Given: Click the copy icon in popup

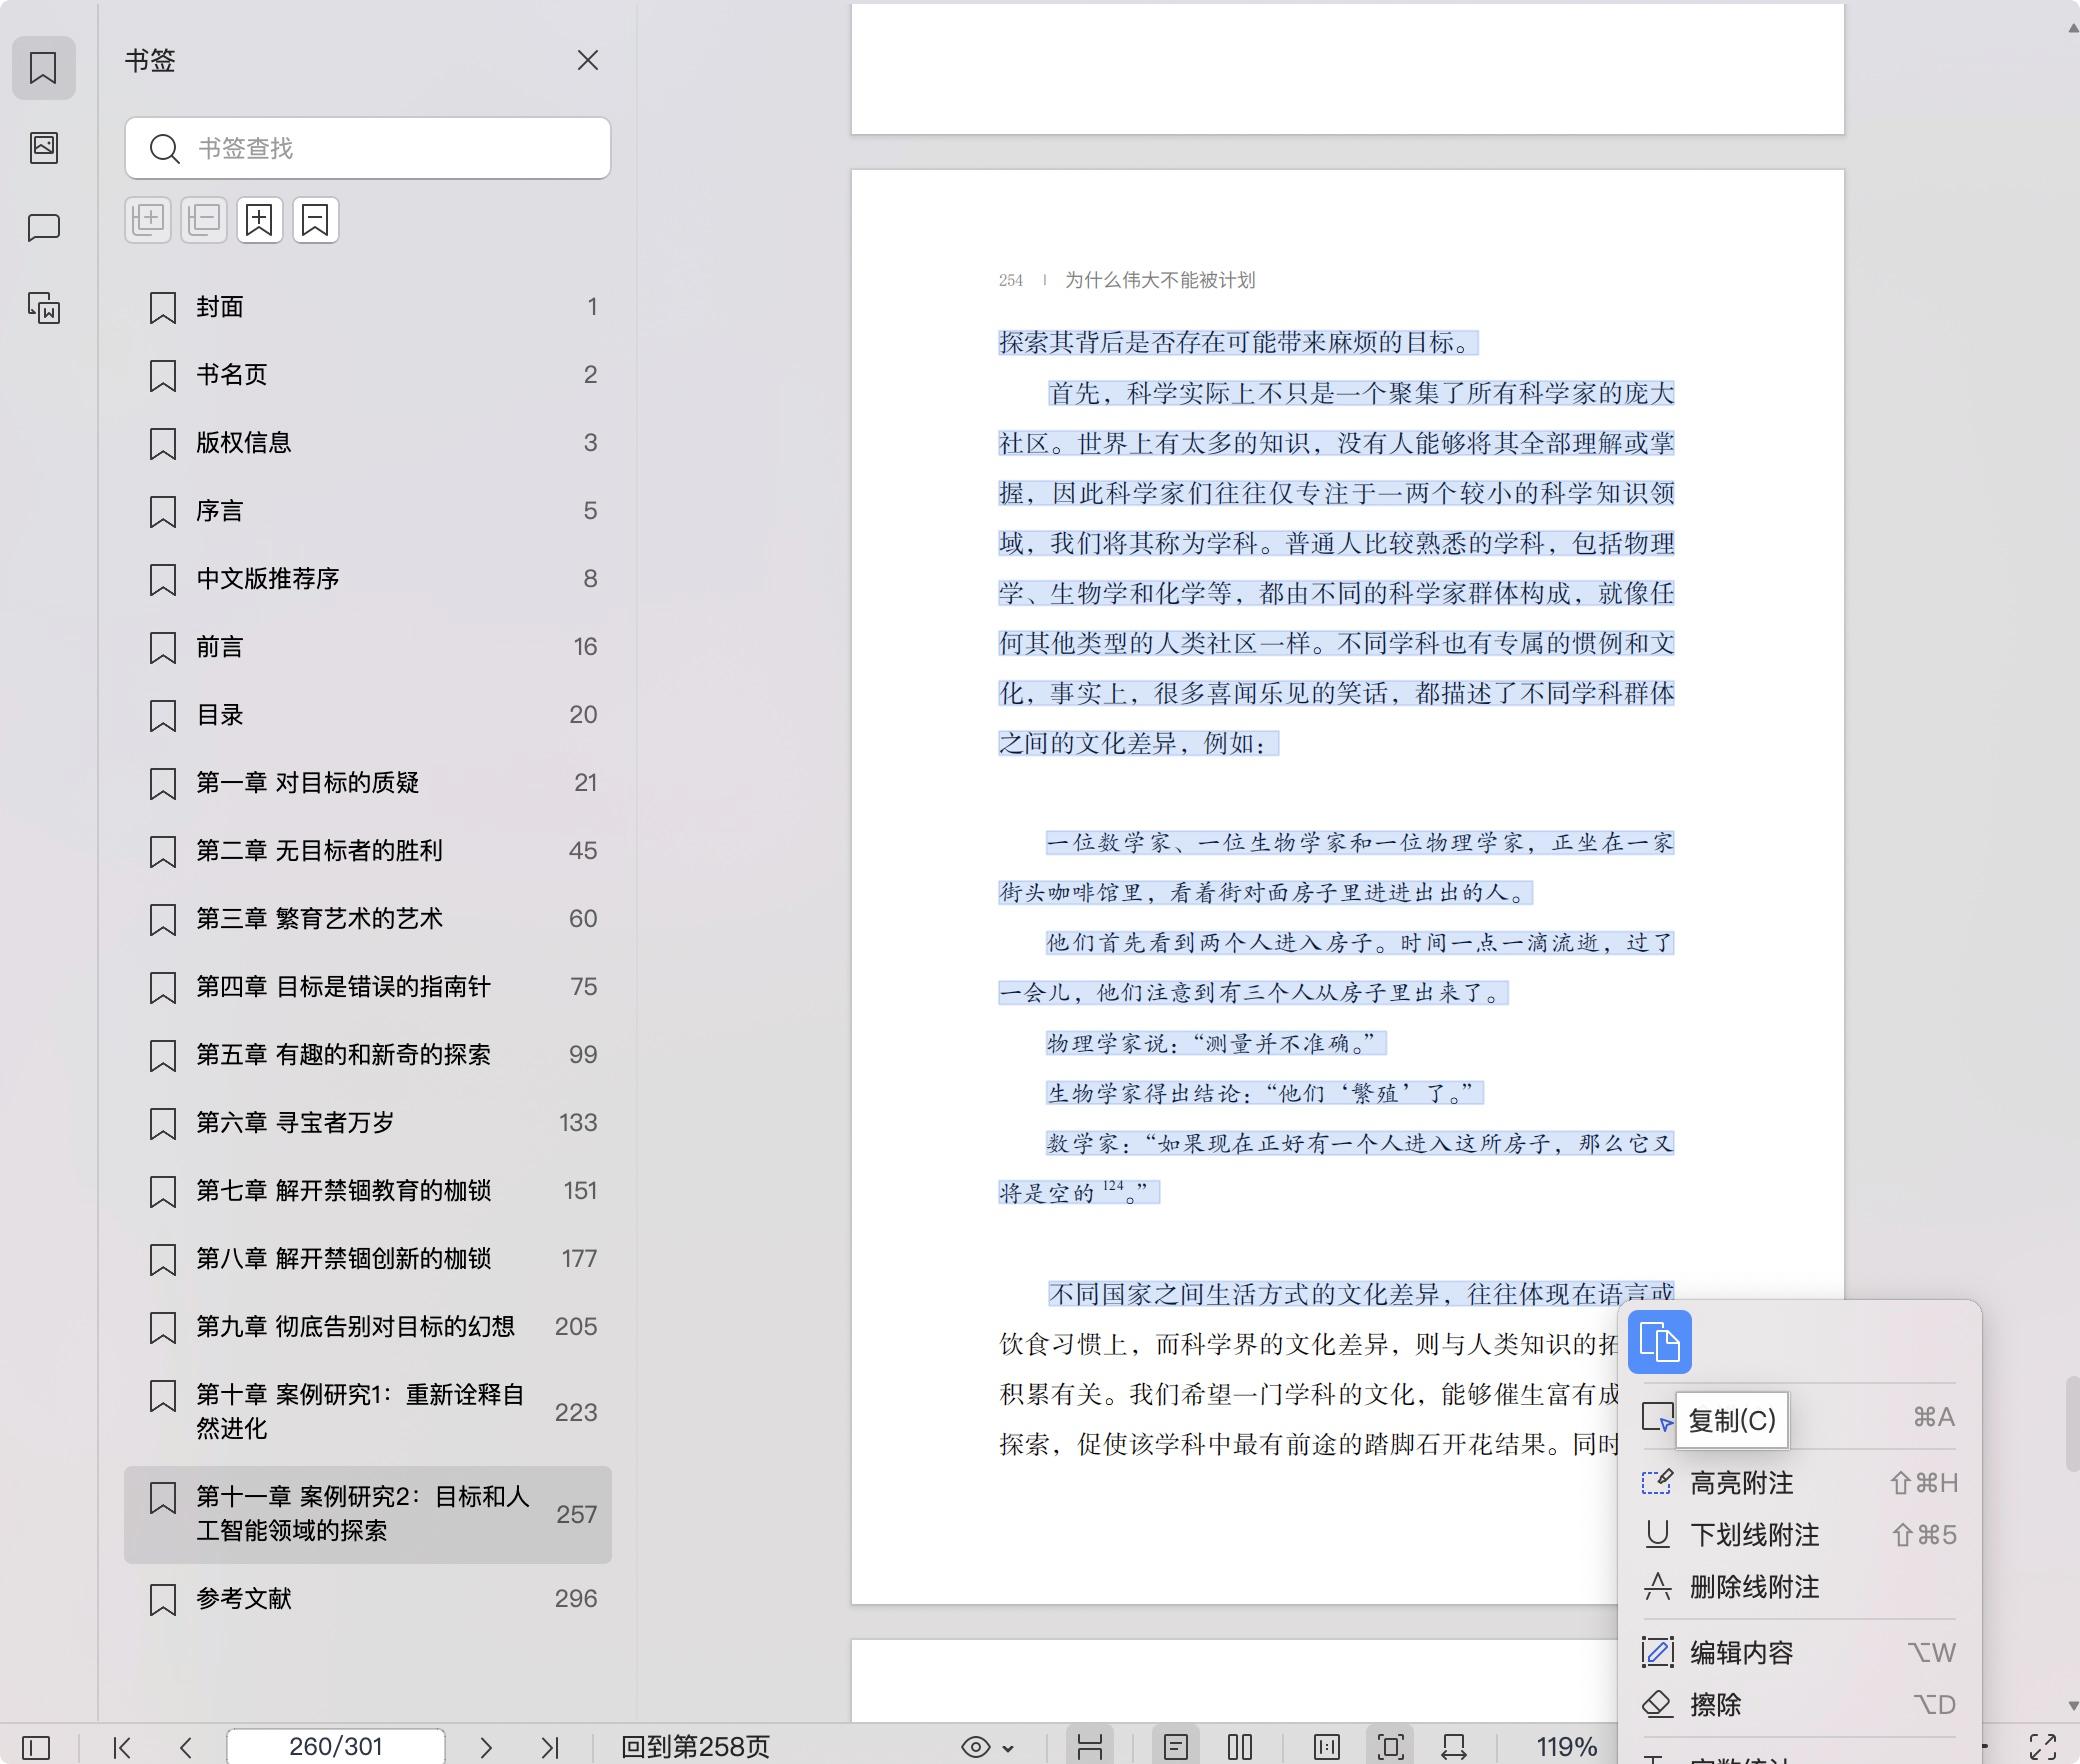Looking at the screenshot, I should tap(1659, 1342).
